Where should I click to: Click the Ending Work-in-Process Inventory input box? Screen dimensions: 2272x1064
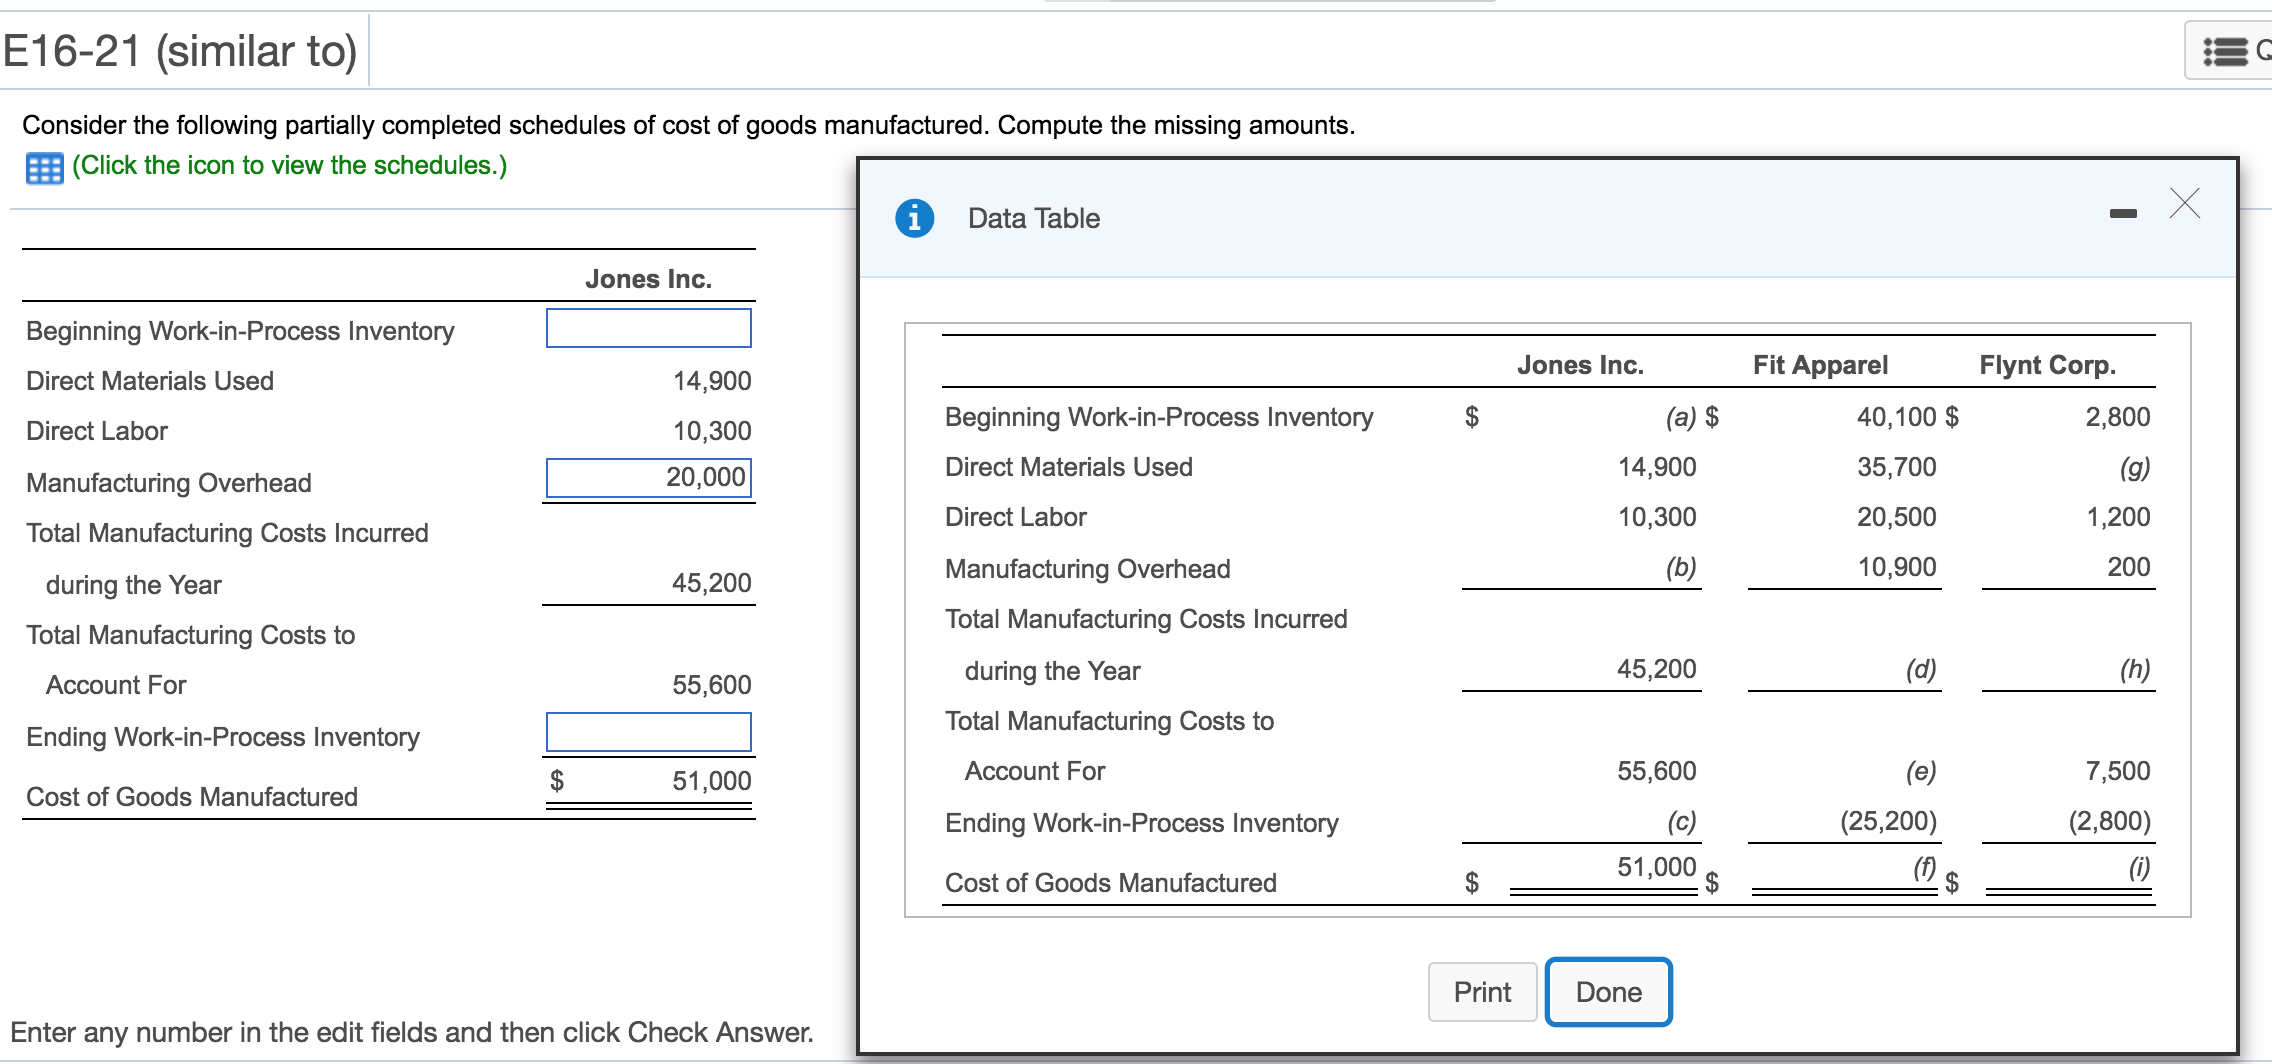point(648,732)
